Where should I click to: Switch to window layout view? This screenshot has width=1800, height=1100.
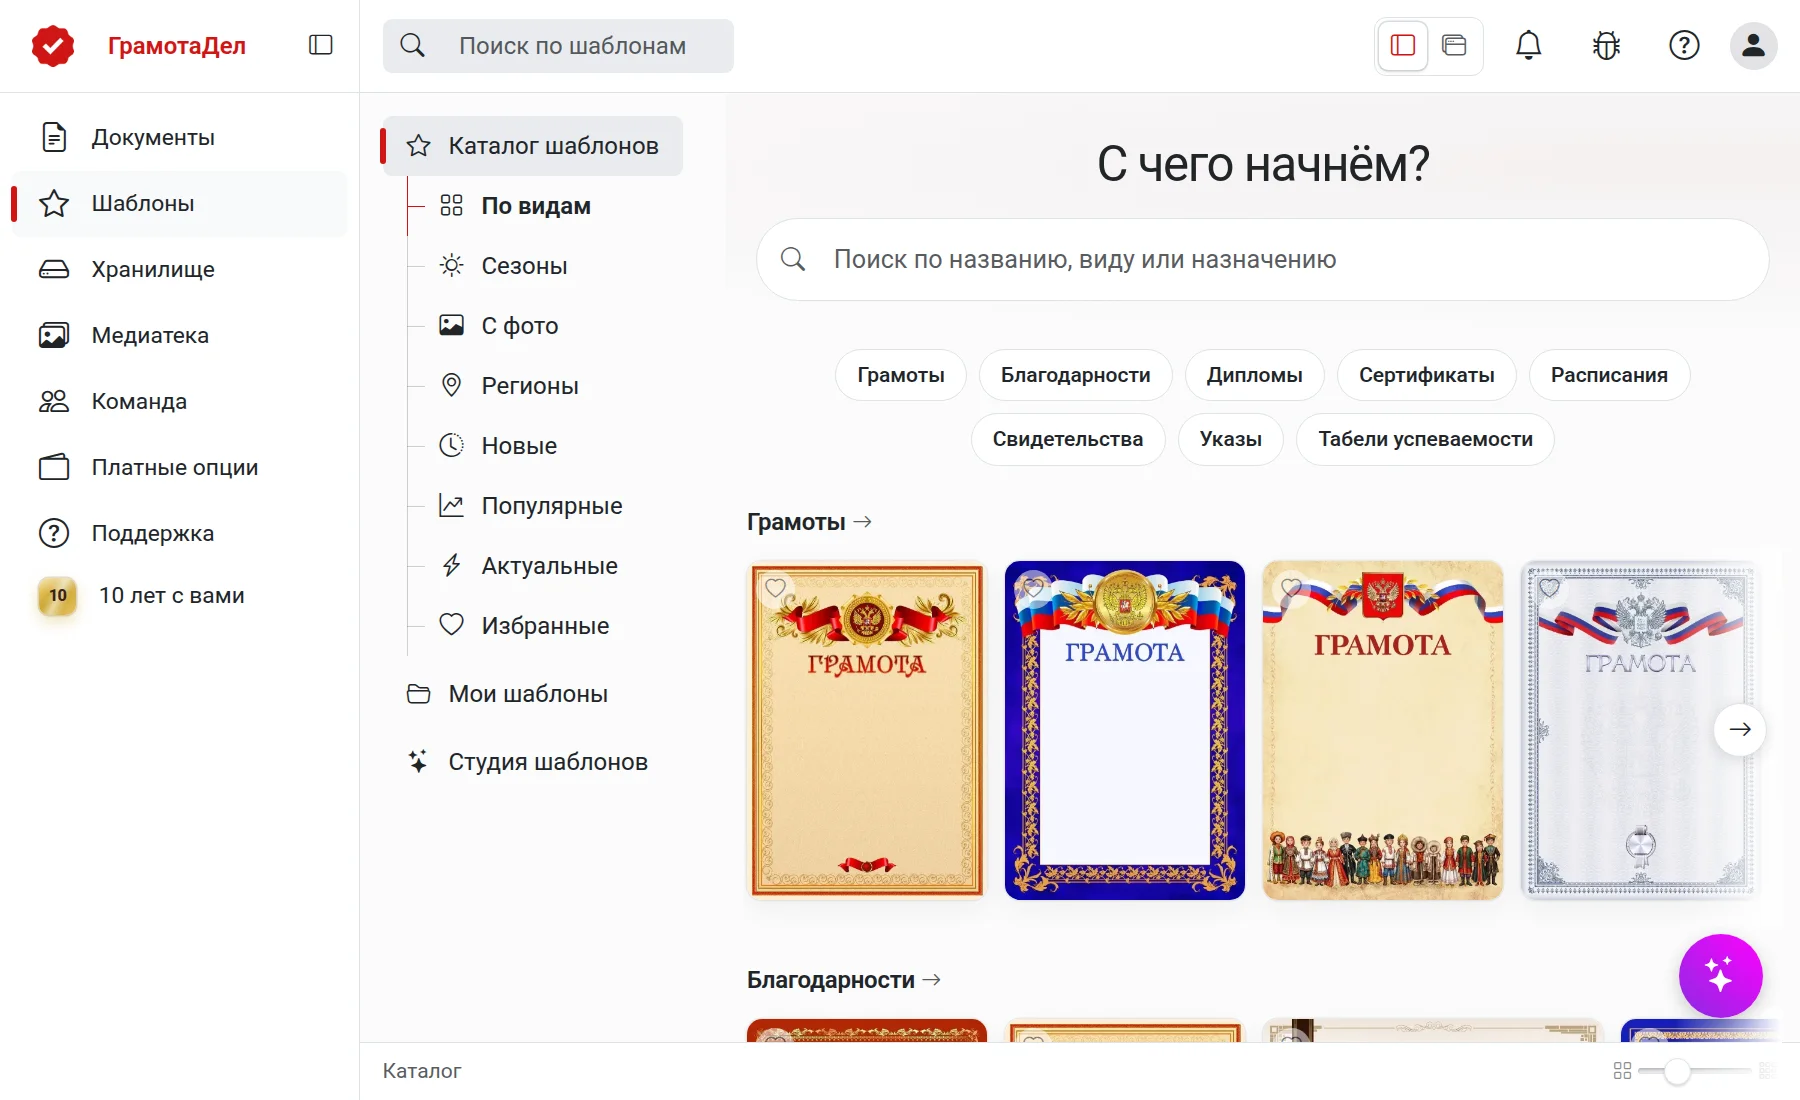(1454, 45)
